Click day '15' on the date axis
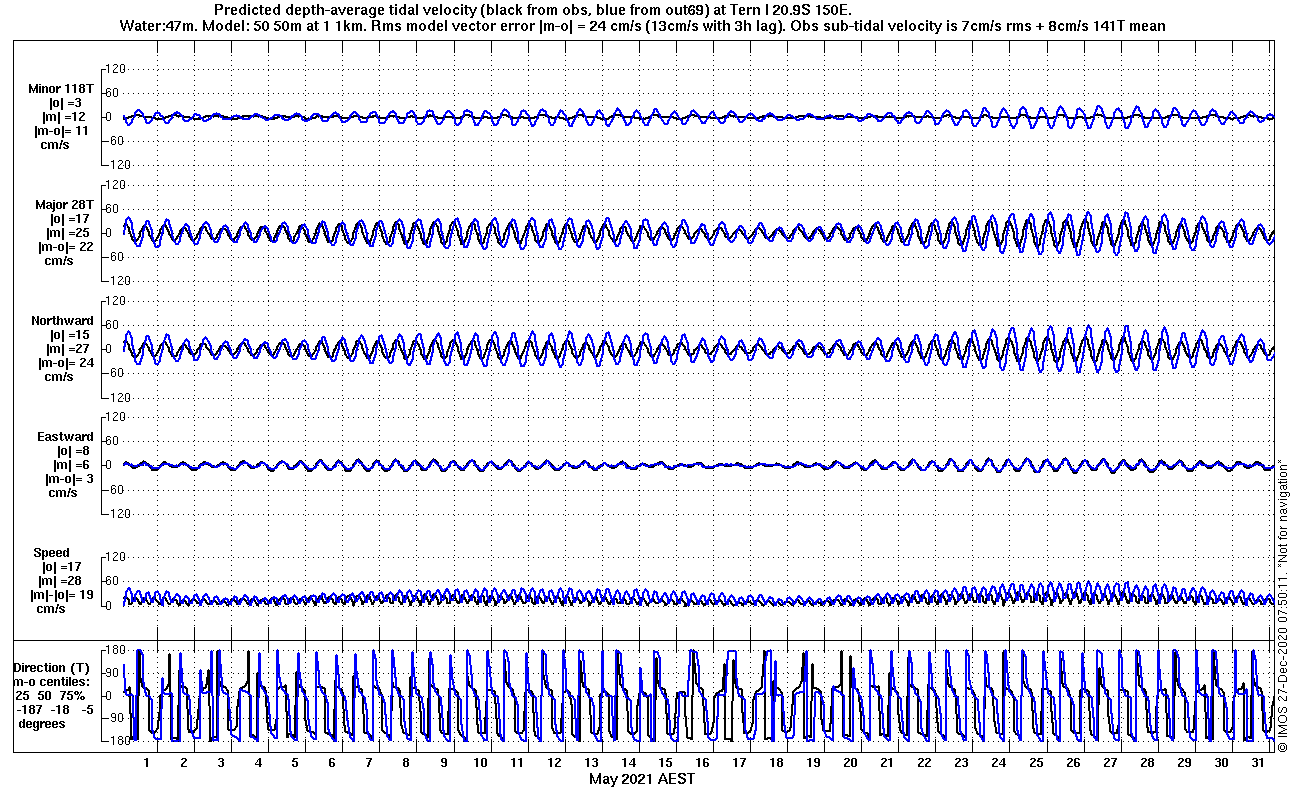Viewport: 1300px width, 800px height. (664, 762)
